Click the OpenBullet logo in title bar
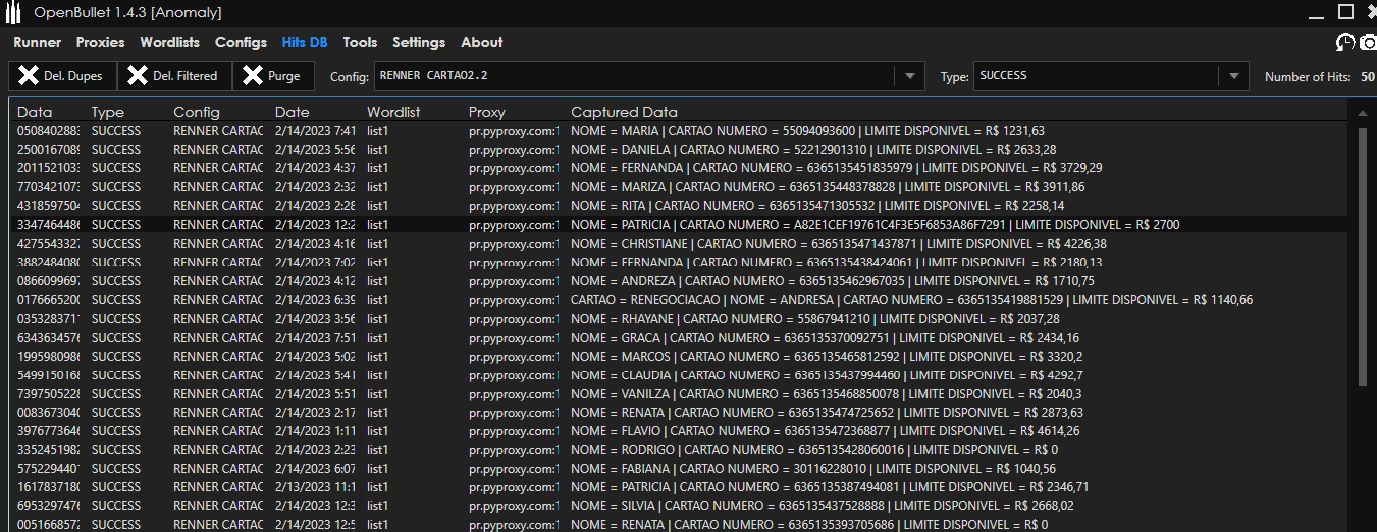Image resolution: width=1377 pixels, height=532 pixels. [x=14, y=13]
